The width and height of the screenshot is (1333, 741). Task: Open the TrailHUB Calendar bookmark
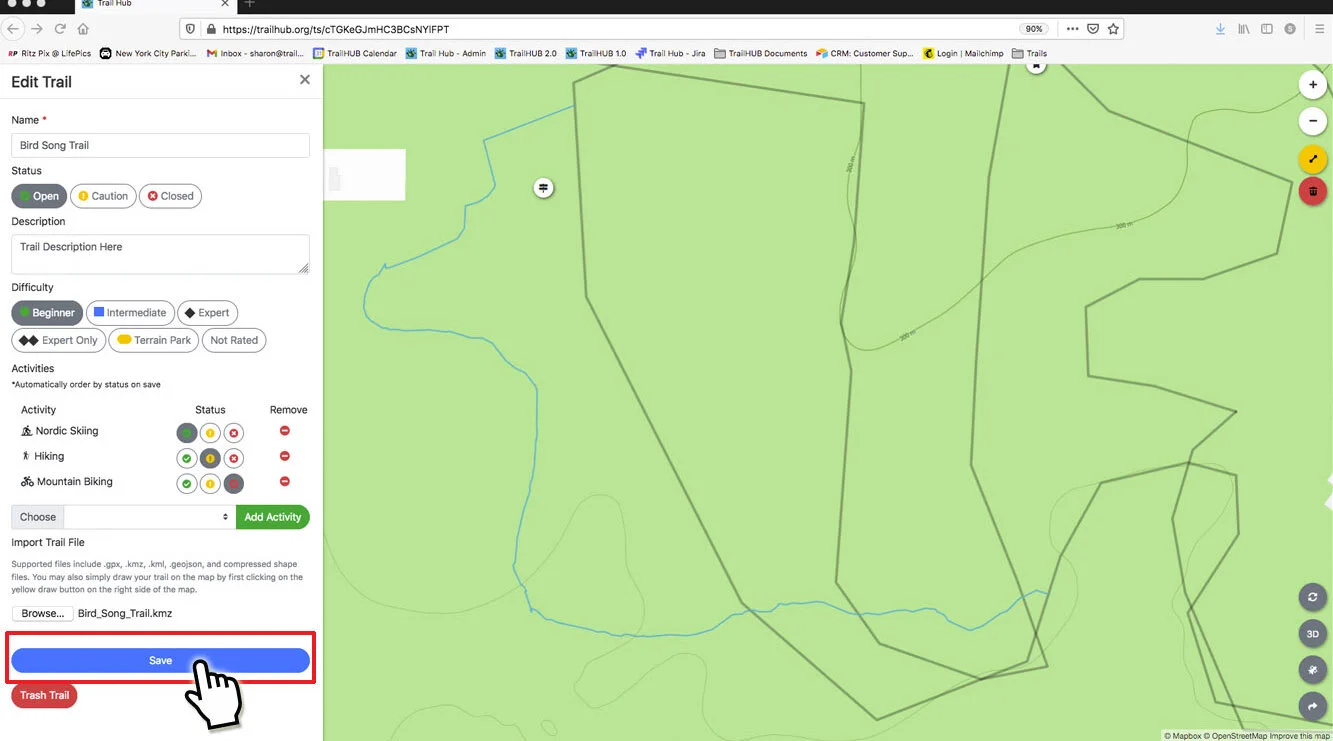(355, 53)
